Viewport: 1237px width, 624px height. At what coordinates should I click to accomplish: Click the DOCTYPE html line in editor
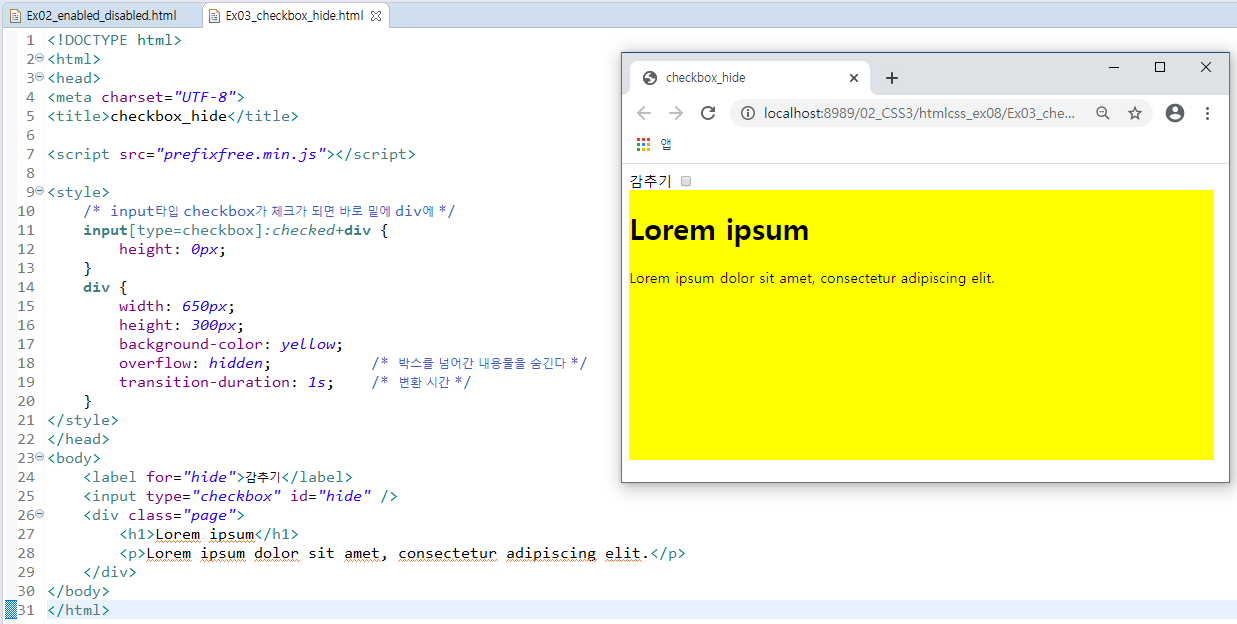coord(114,40)
